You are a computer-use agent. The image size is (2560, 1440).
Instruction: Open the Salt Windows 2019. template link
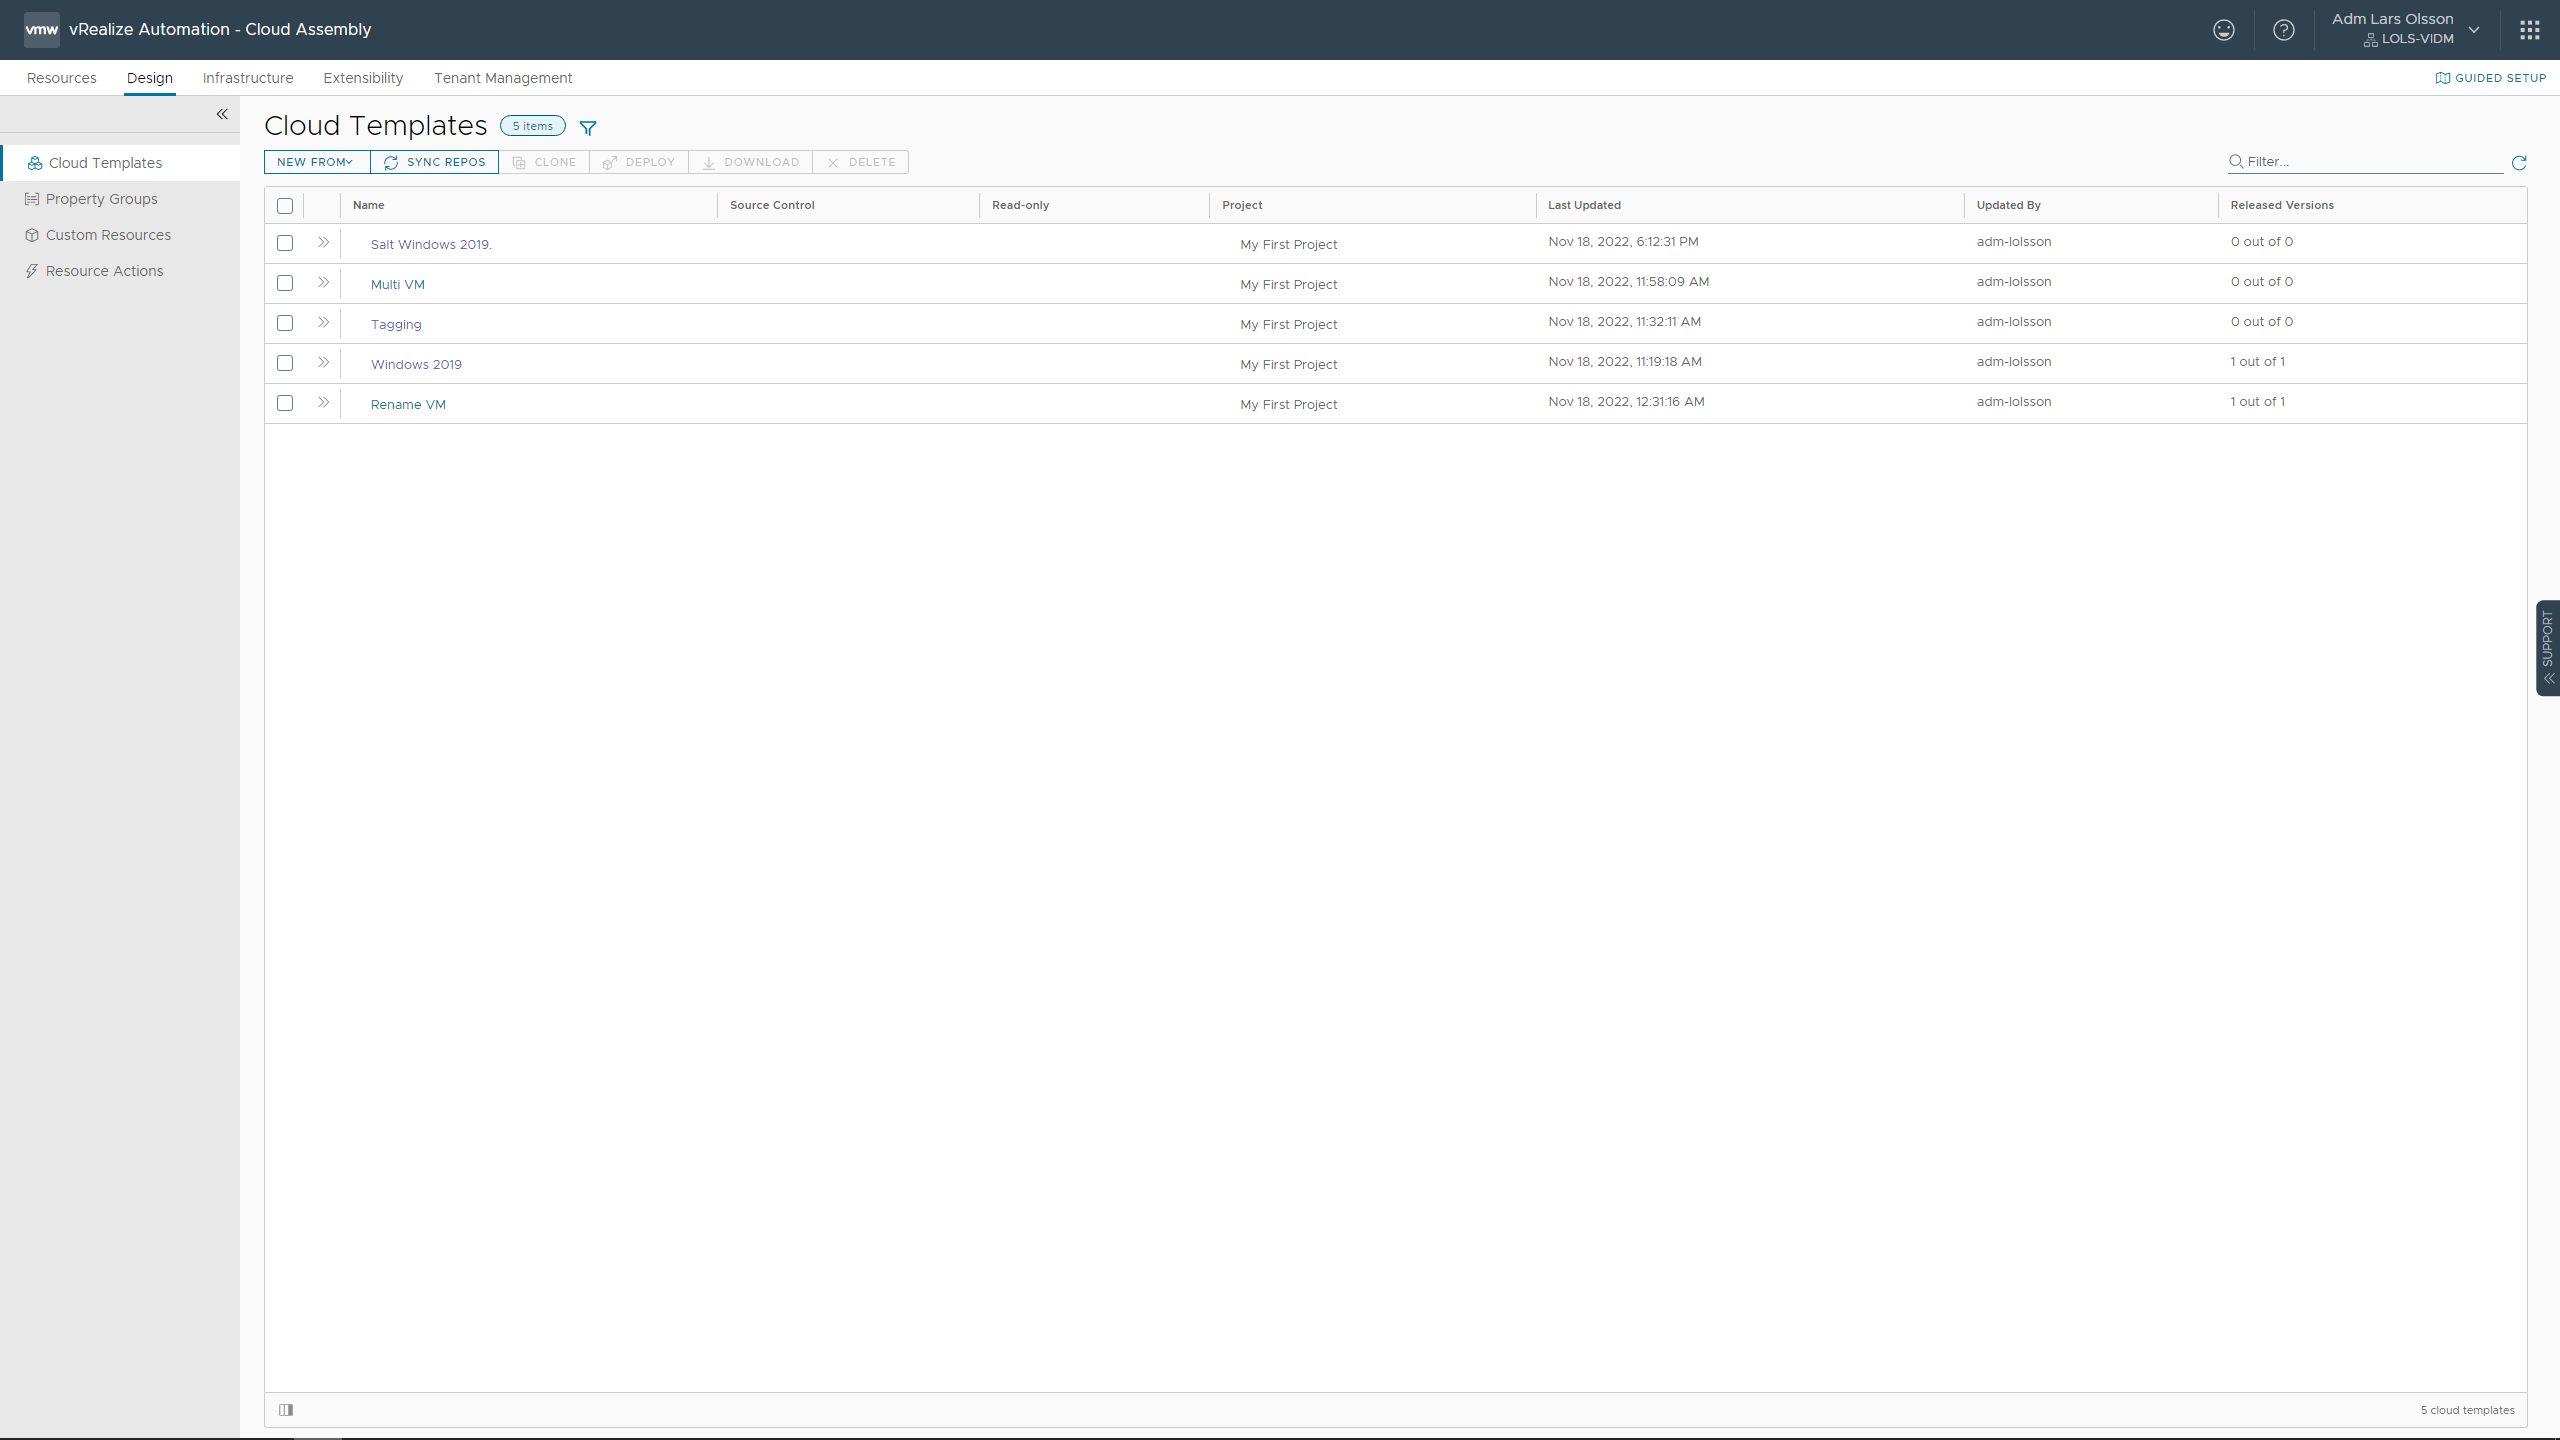click(431, 244)
